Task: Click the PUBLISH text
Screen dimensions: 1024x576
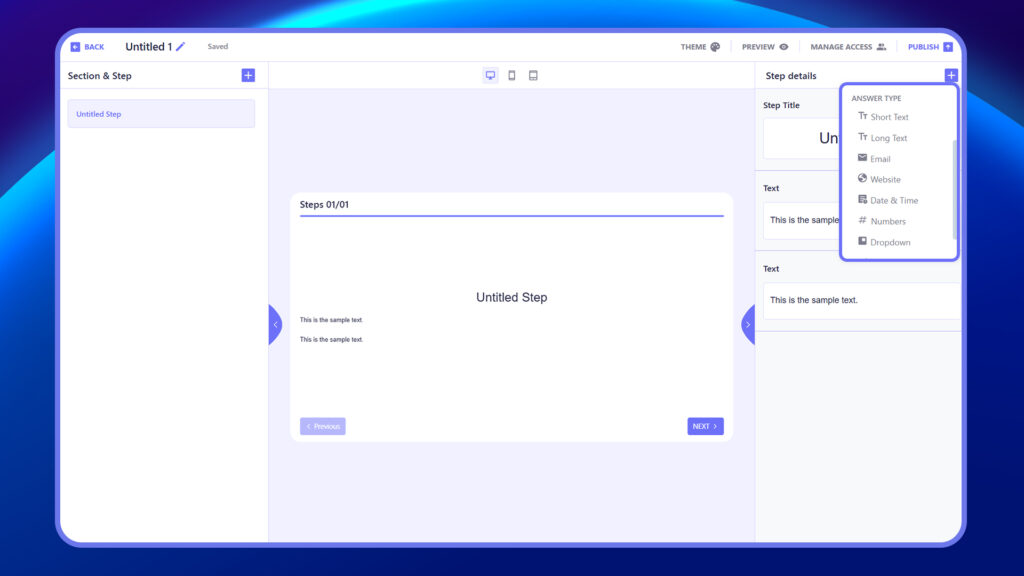Action: [923, 47]
